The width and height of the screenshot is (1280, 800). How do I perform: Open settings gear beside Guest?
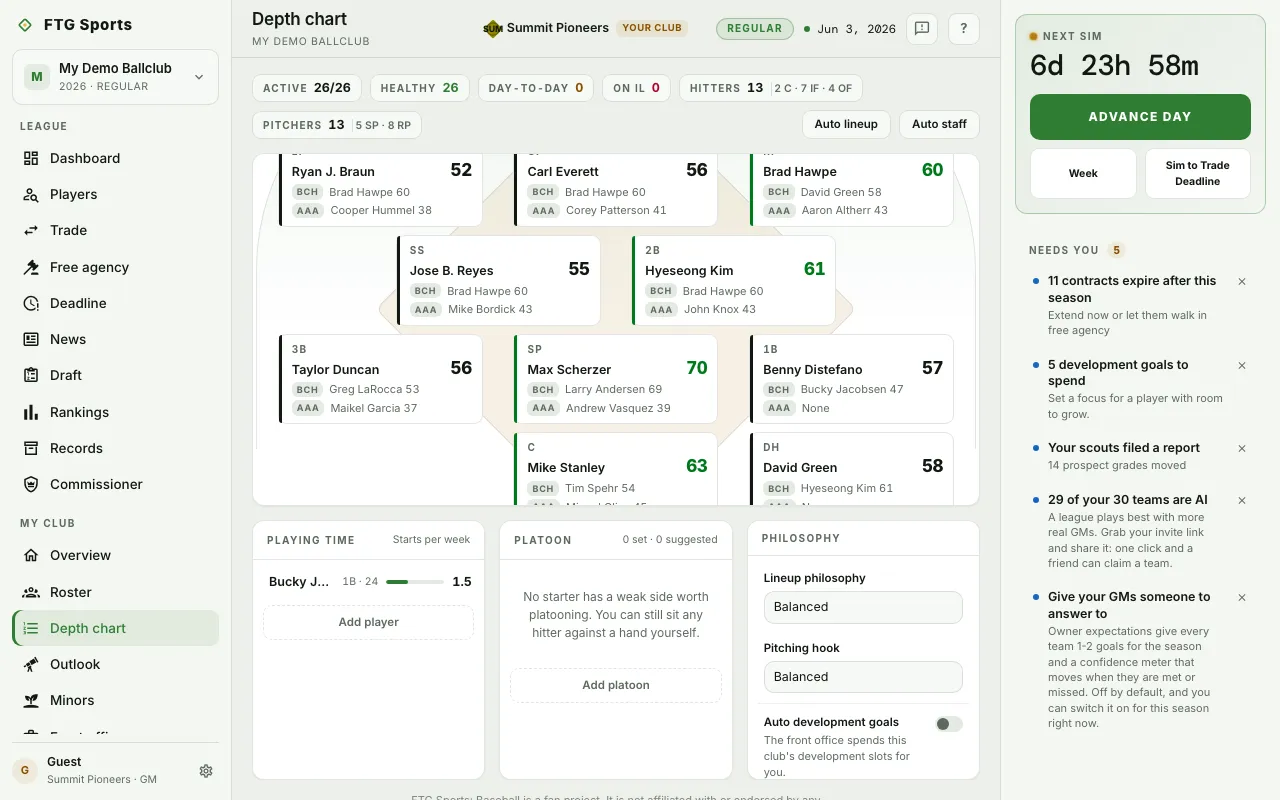pyautogui.click(x=206, y=771)
